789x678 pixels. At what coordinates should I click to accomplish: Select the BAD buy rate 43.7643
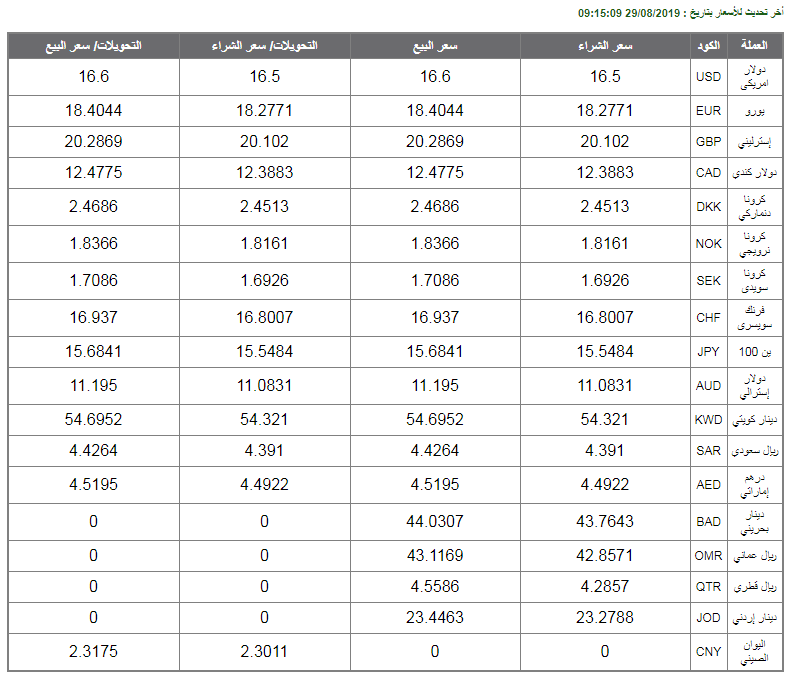[605, 521]
